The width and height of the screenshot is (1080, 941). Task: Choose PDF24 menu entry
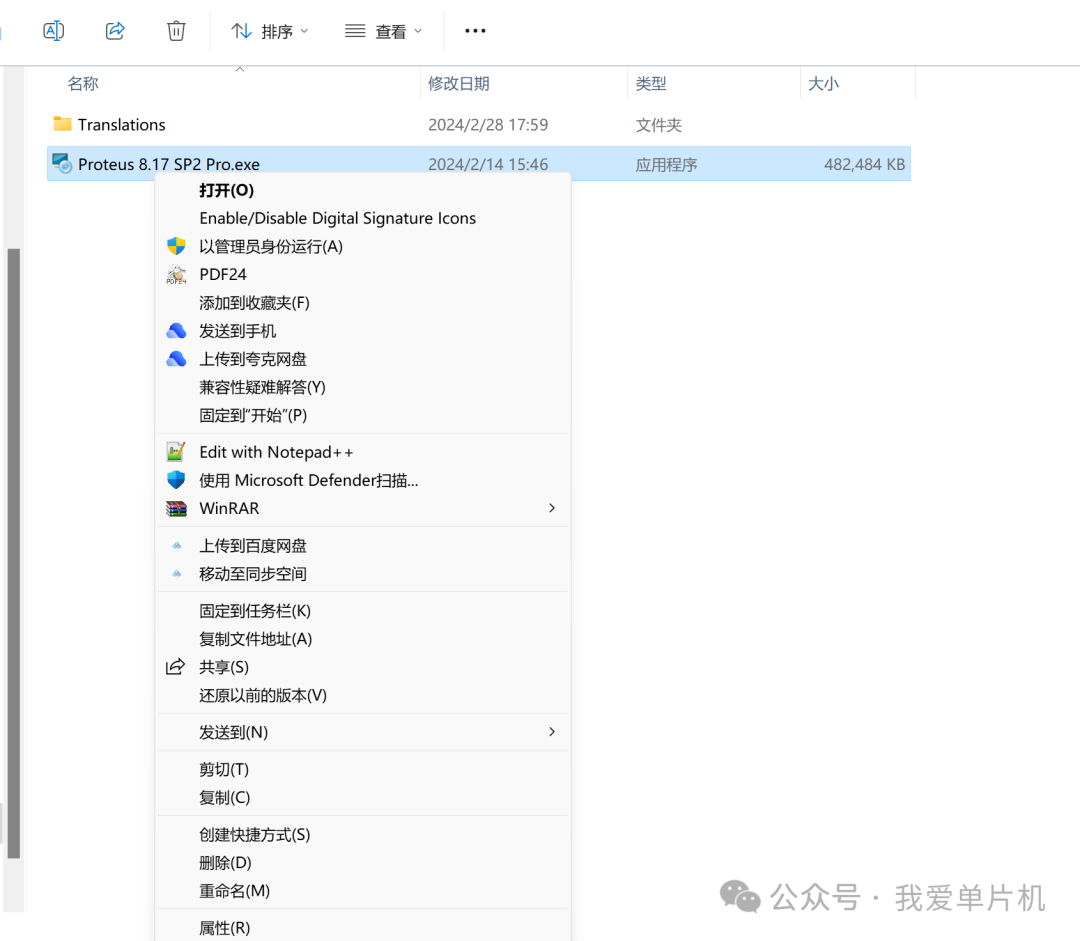pos(222,274)
